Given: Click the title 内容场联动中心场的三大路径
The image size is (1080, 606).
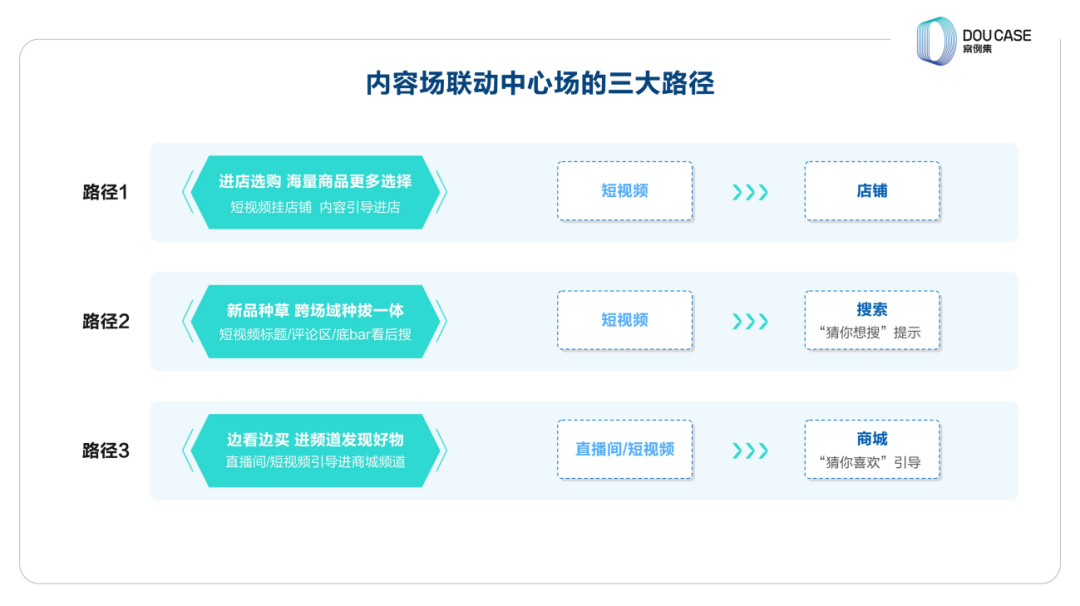Looking at the screenshot, I should [x=540, y=84].
